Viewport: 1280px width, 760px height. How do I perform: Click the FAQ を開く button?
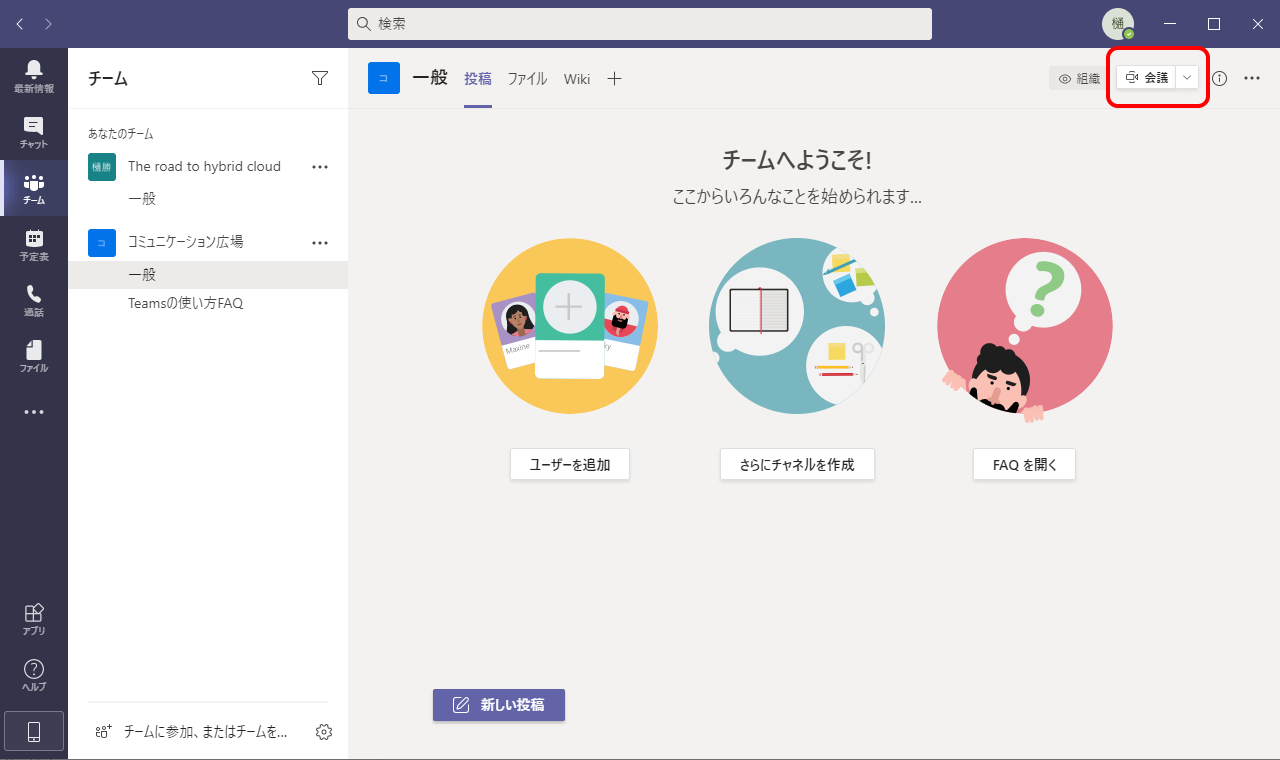tap(1024, 464)
